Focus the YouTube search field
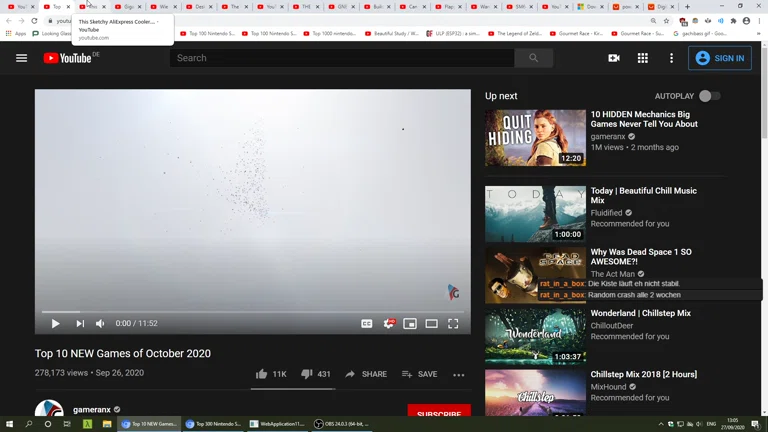Viewport: 768px width, 432px height. pyautogui.click(x=342, y=58)
